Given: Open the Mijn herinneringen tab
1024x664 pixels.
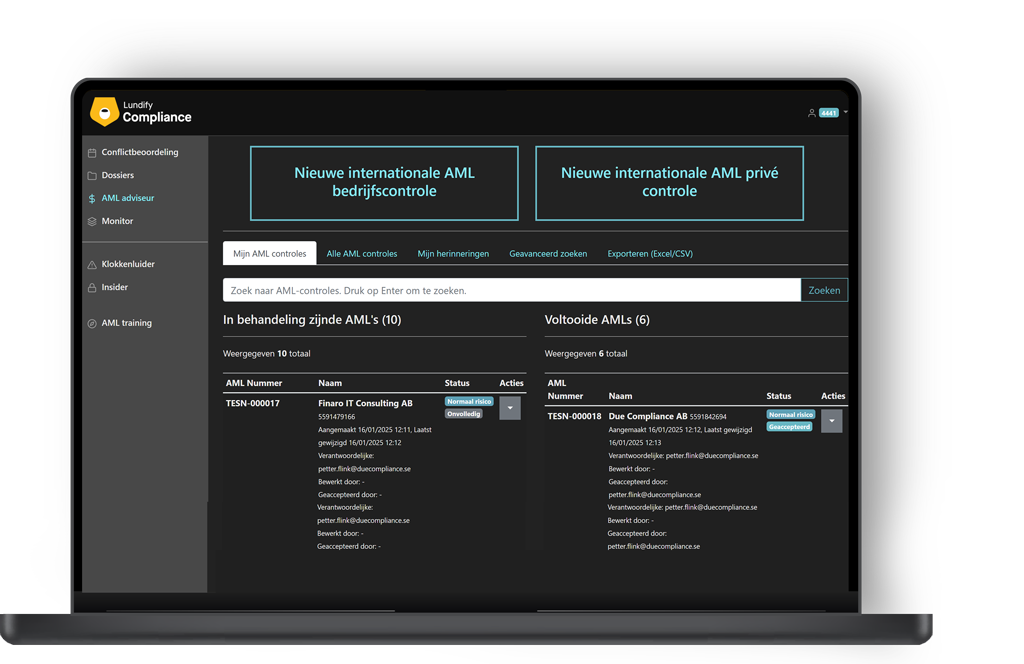Looking at the screenshot, I should (453, 254).
